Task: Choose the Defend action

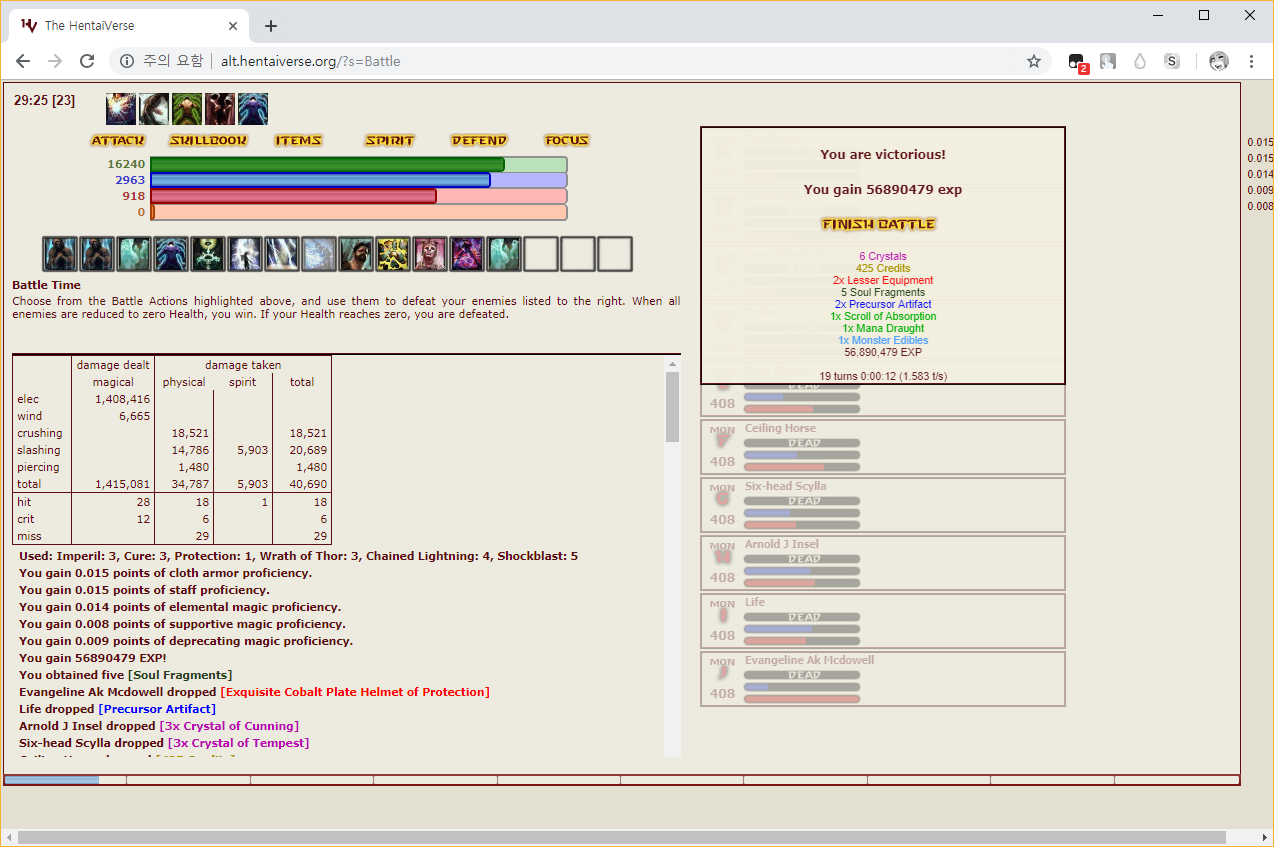Action: (479, 141)
